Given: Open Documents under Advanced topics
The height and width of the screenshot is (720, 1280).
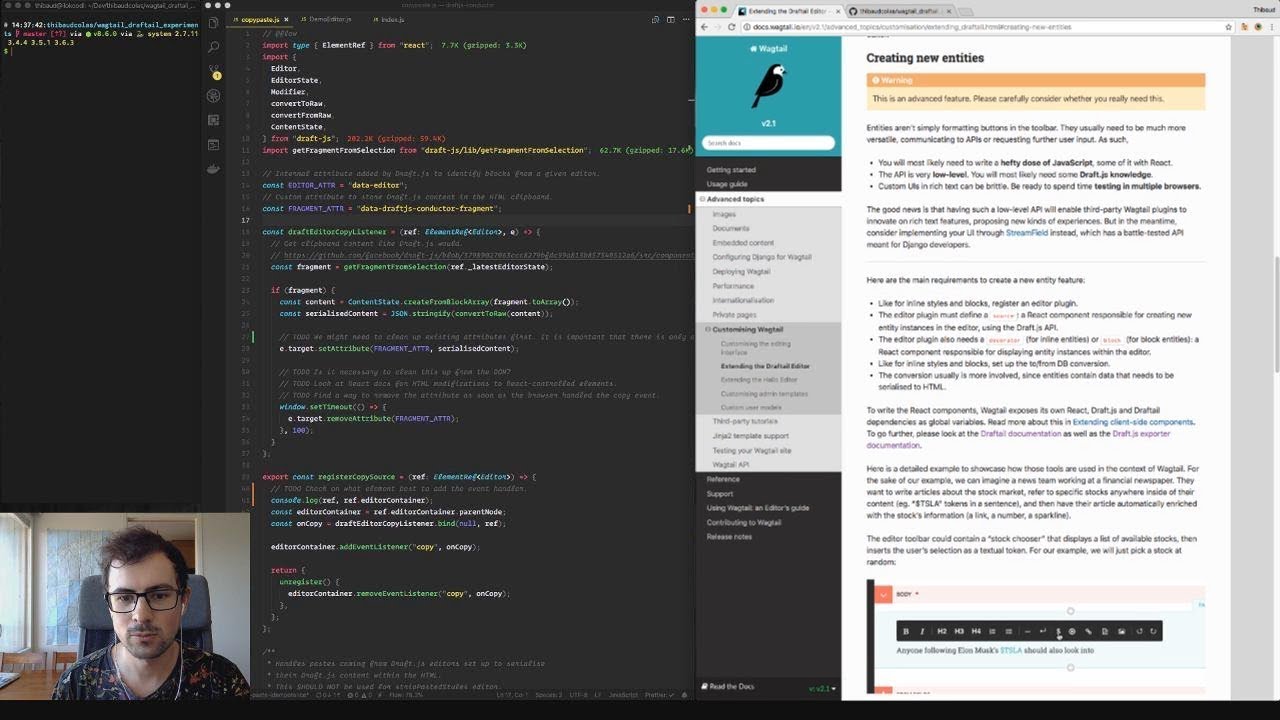Looking at the screenshot, I should point(731,228).
